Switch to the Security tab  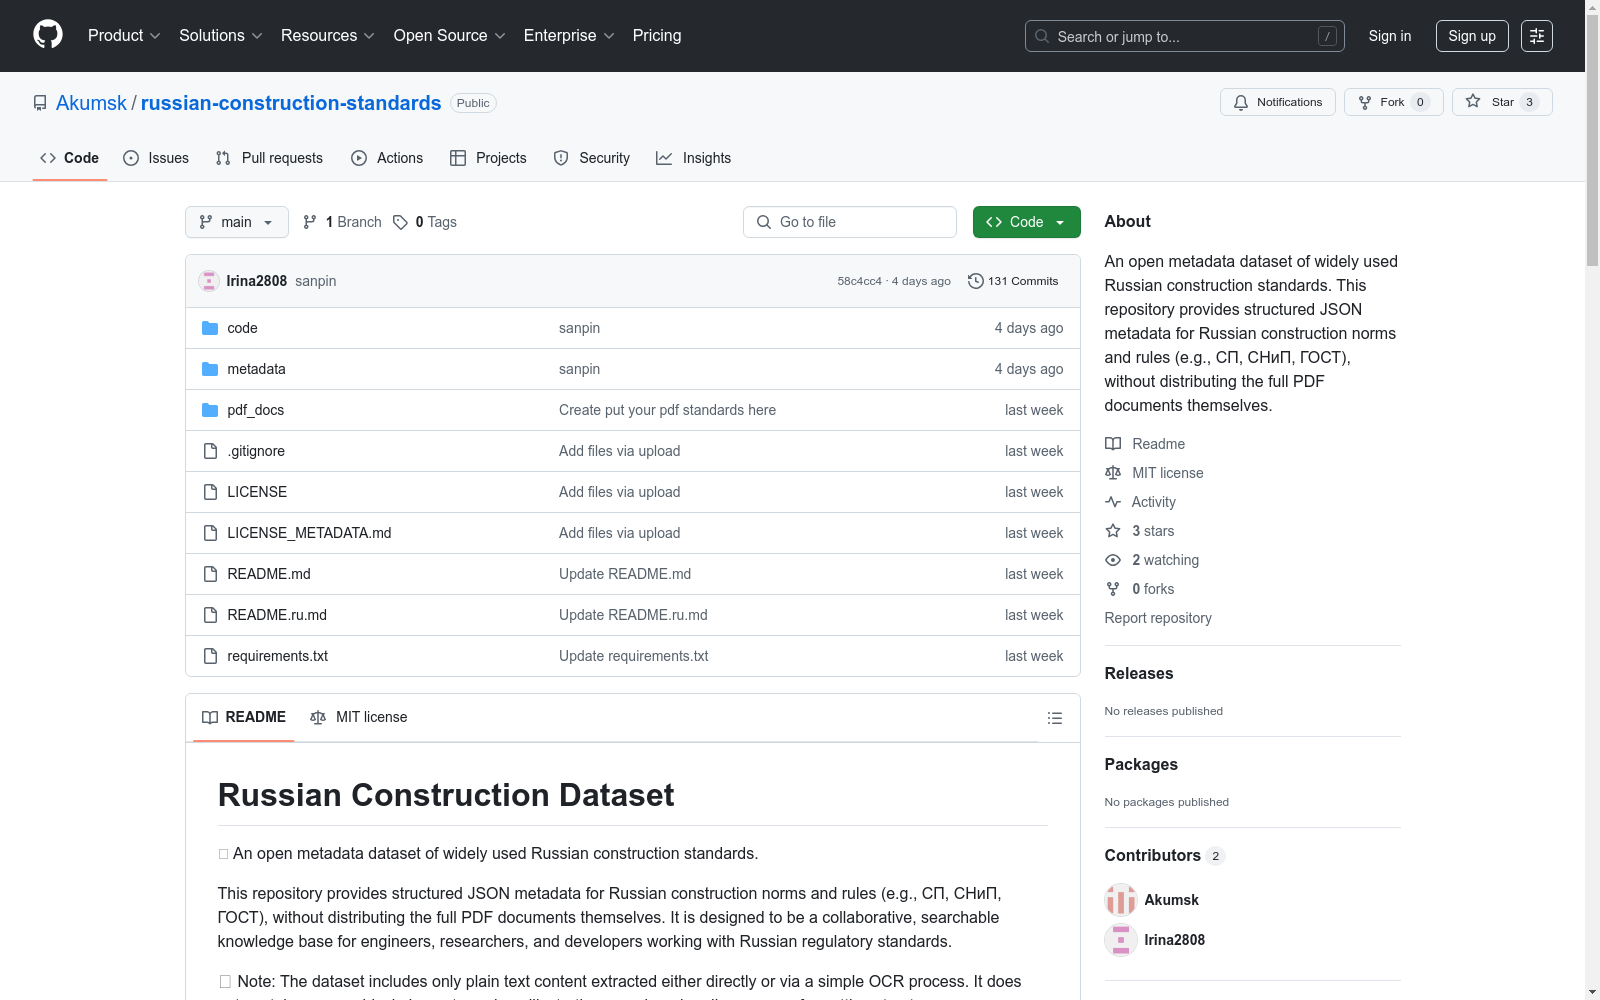click(592, 158)
